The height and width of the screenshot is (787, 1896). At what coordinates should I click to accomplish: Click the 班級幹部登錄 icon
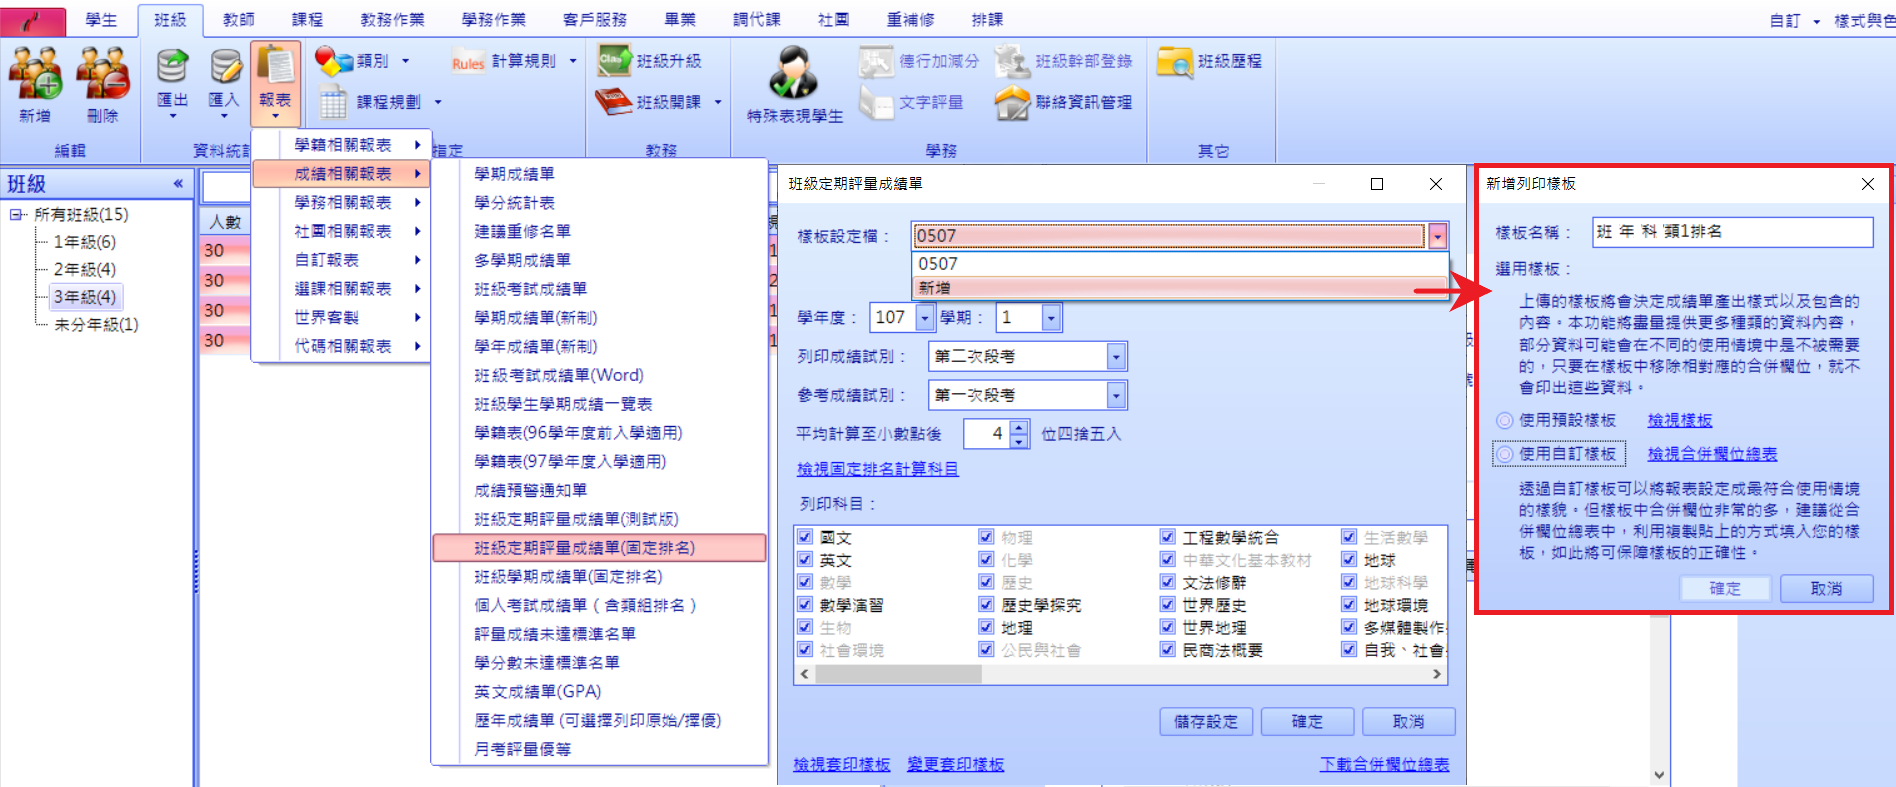pos(1012,61)
